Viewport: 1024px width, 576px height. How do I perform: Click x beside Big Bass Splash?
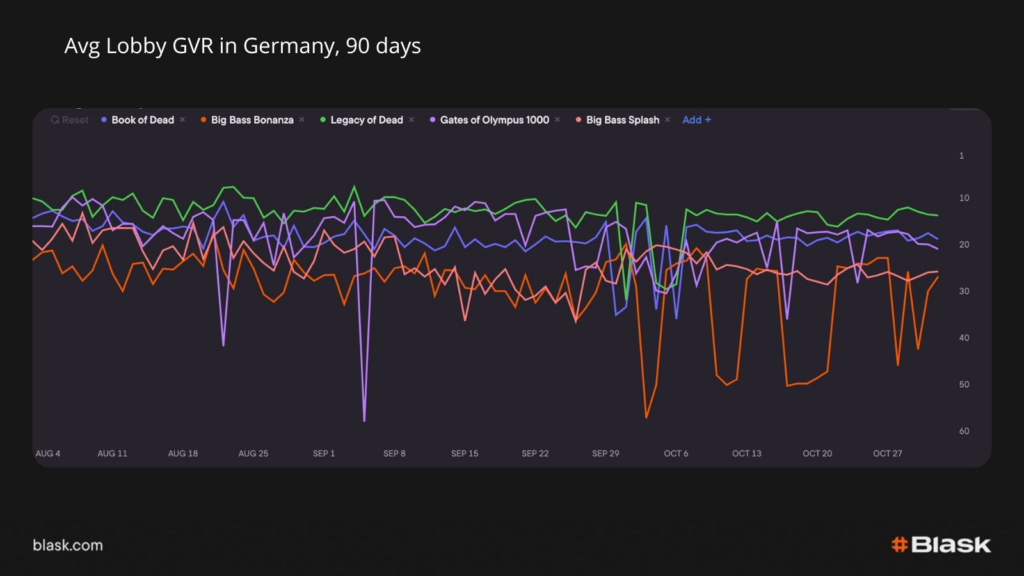(x=667, y=120)
